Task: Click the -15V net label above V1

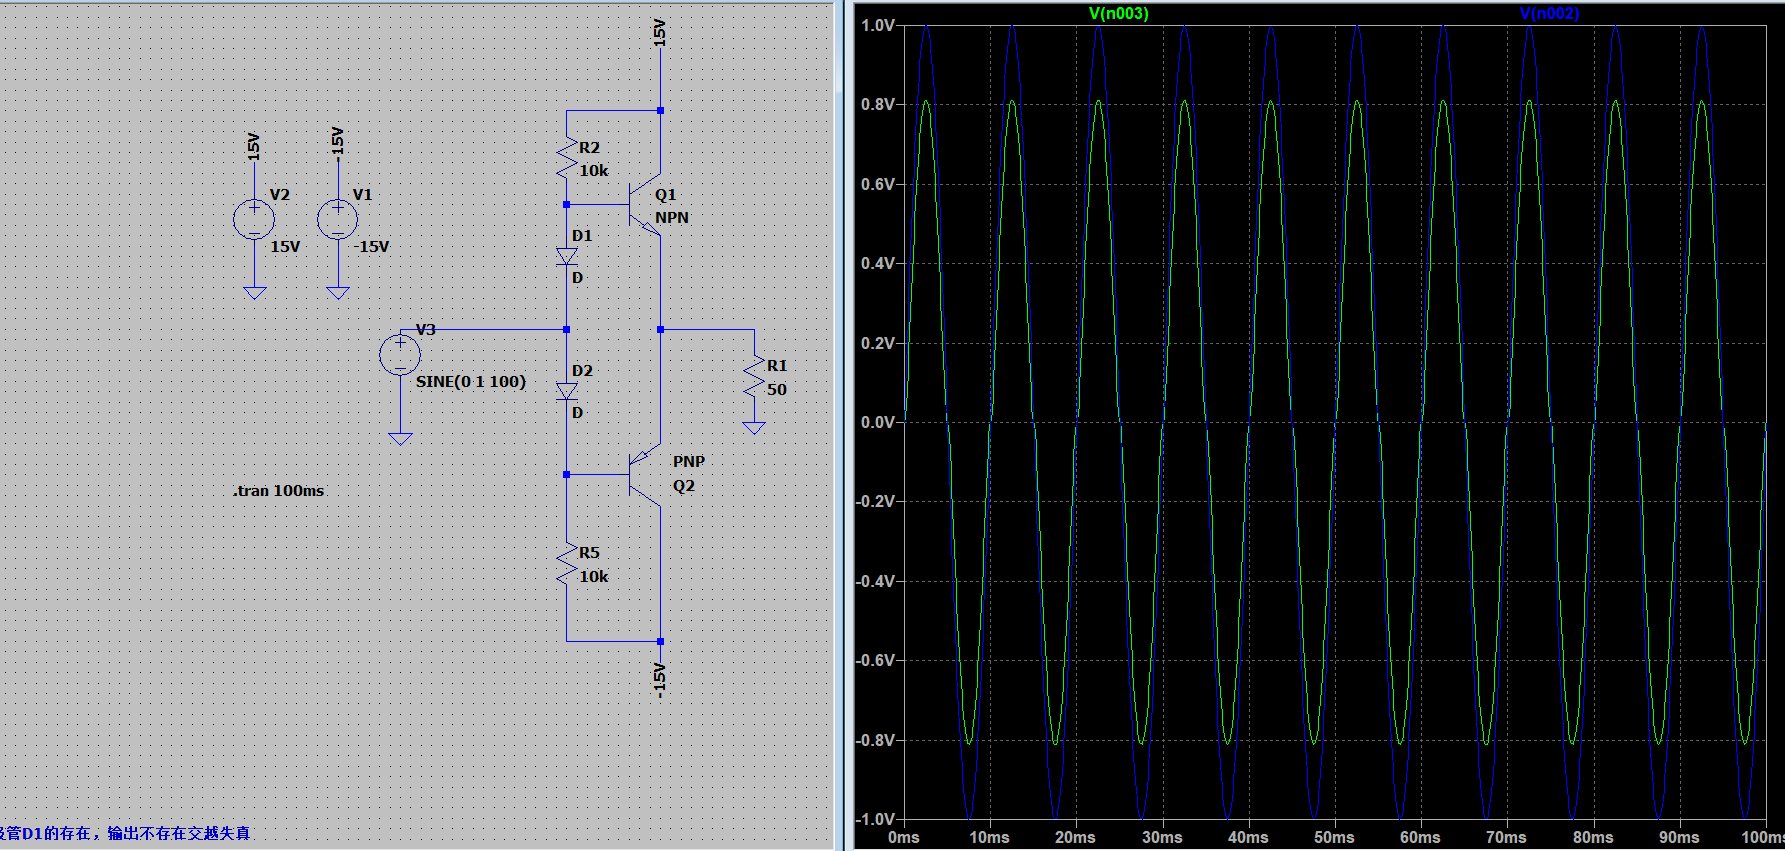Action: [337, 144]
